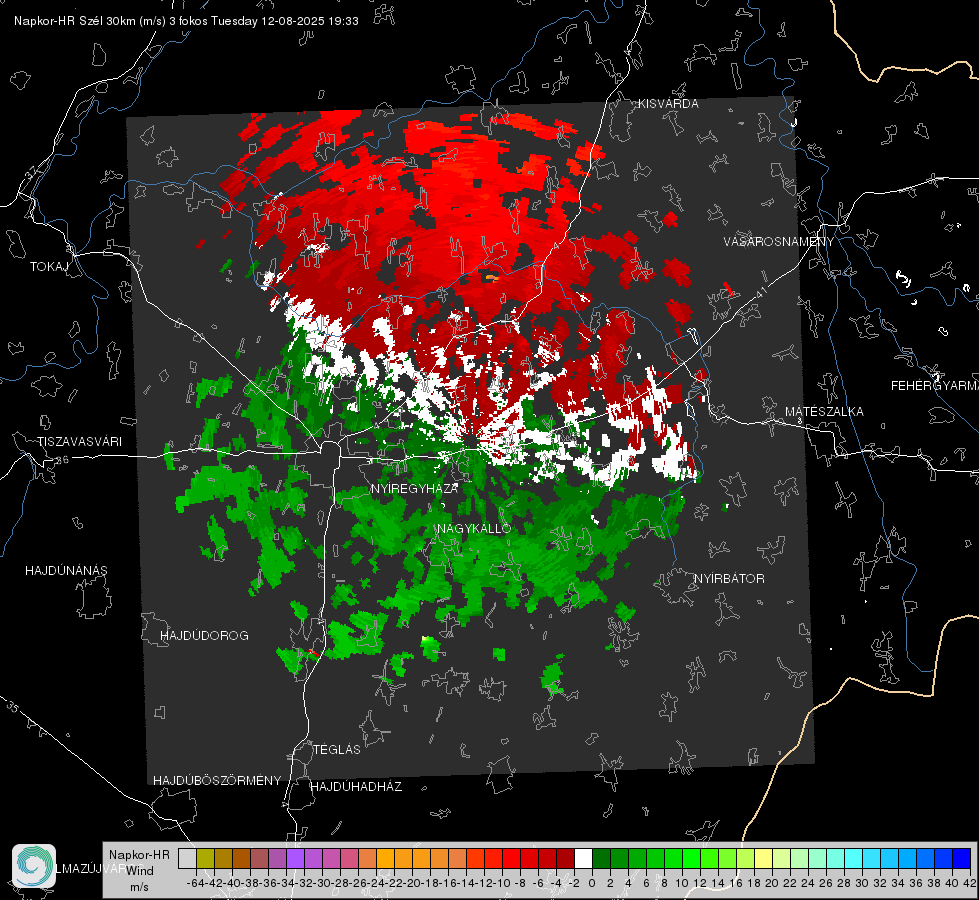
Task: Click the road number 36 label near Tiszavasvári
Action: pos(62,460)
